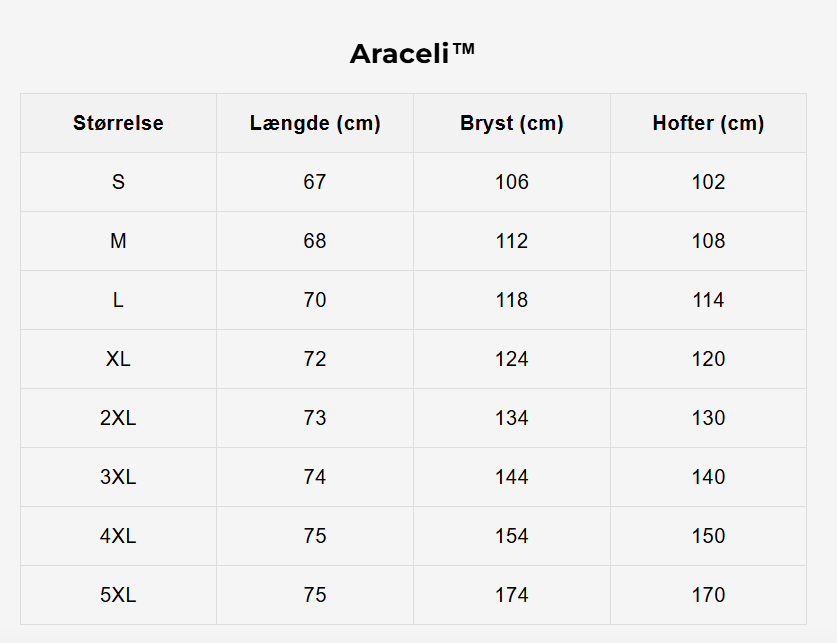The image size is (837, 643).
Task: Click the 3XL size row label
Action: (118, 477)
